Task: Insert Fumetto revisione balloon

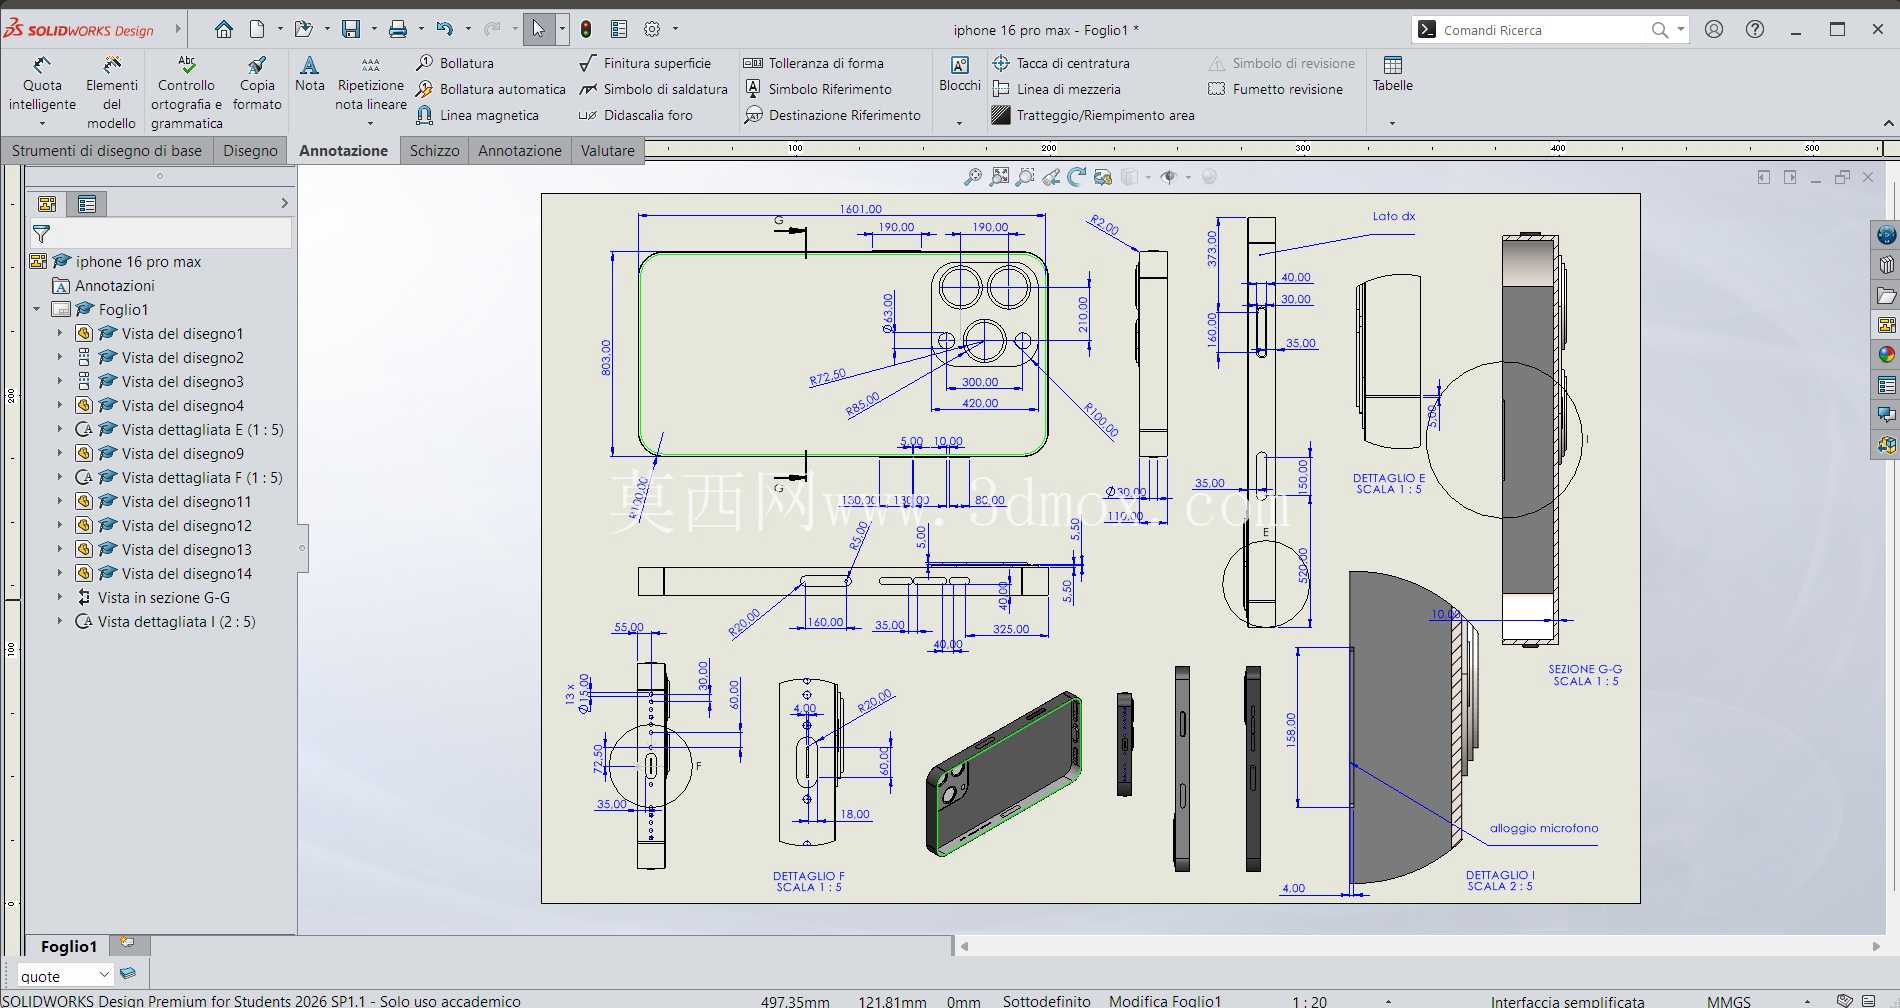Action: [x=1276, y=89]
